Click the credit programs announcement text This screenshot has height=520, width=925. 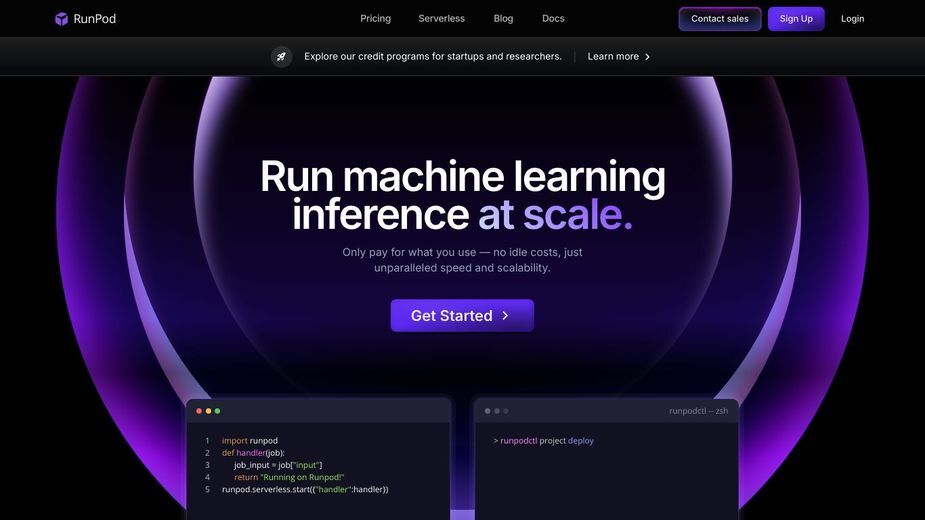pos(433,57)
